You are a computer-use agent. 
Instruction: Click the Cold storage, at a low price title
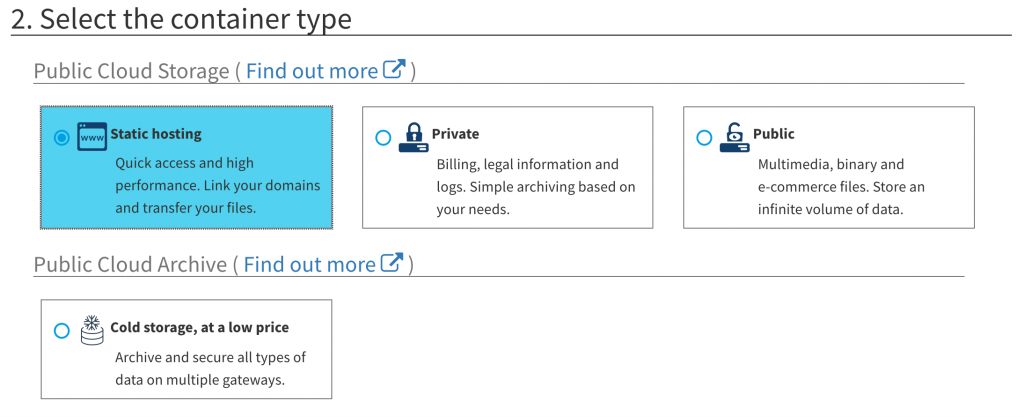(x=200, y=327)
